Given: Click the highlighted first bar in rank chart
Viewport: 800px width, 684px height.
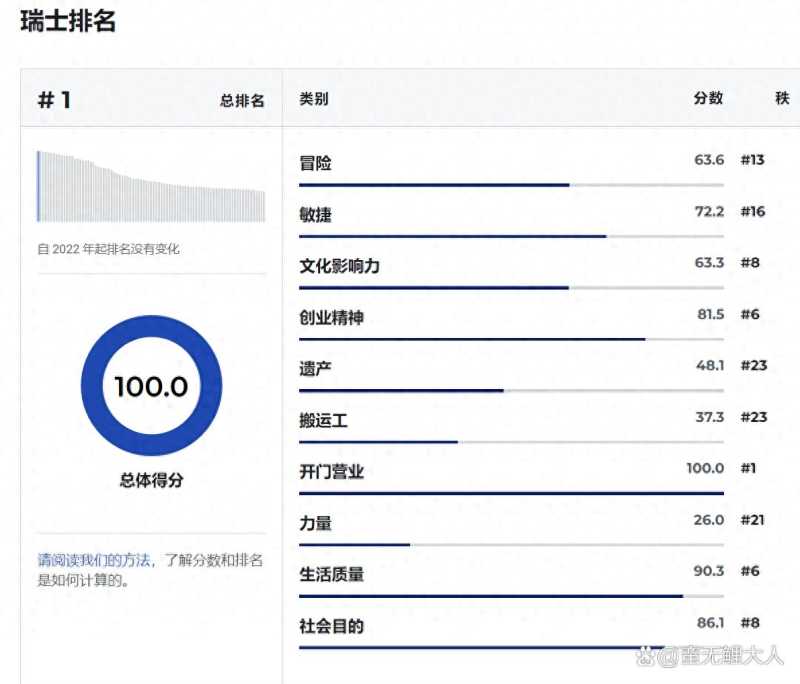Looking at the screenshot, I should point(39,186).
